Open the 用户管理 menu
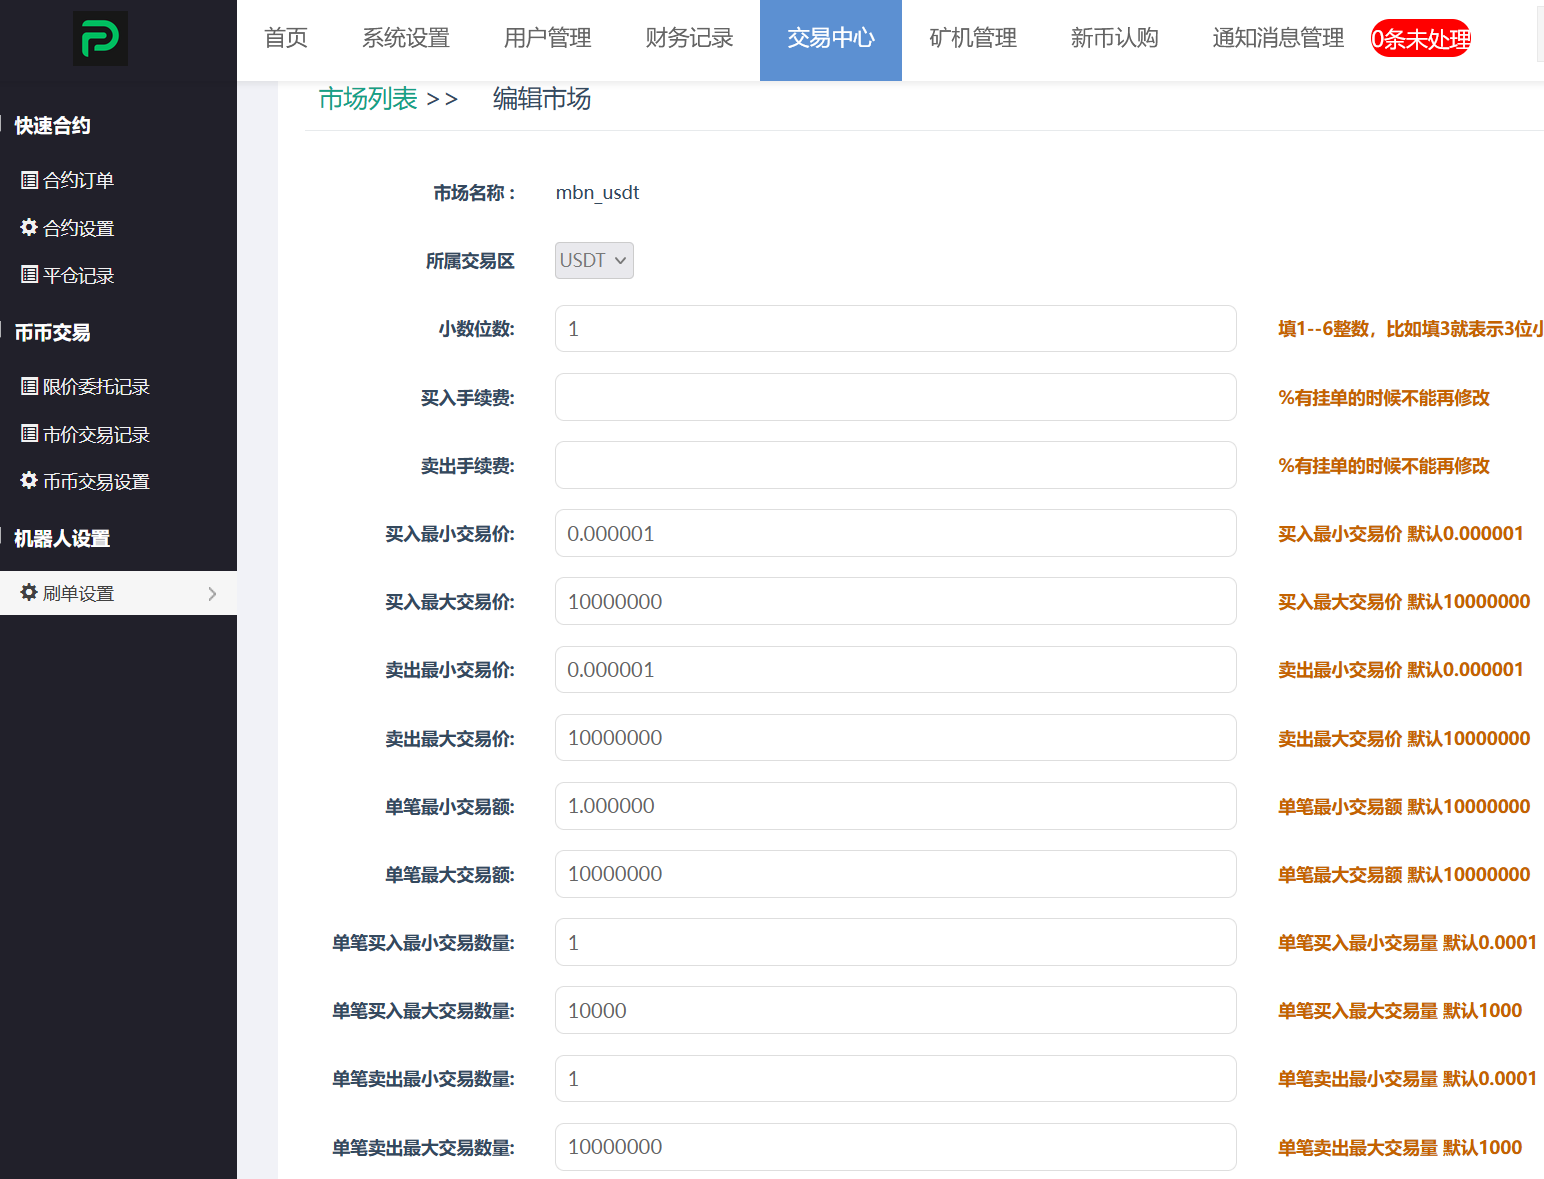The width and height of the screenshot is (1544, 1179). (x=548, y=38)
